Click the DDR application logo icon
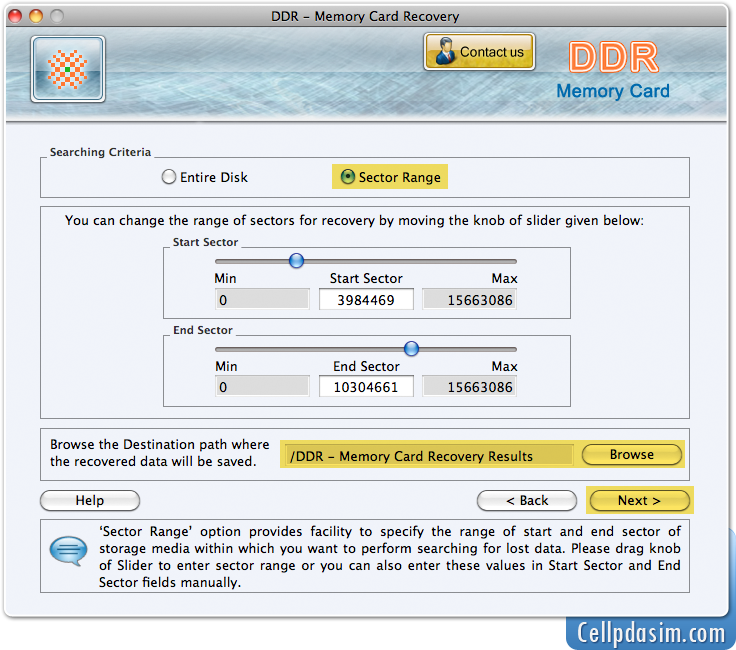736x650 pixels. (68, 69)
